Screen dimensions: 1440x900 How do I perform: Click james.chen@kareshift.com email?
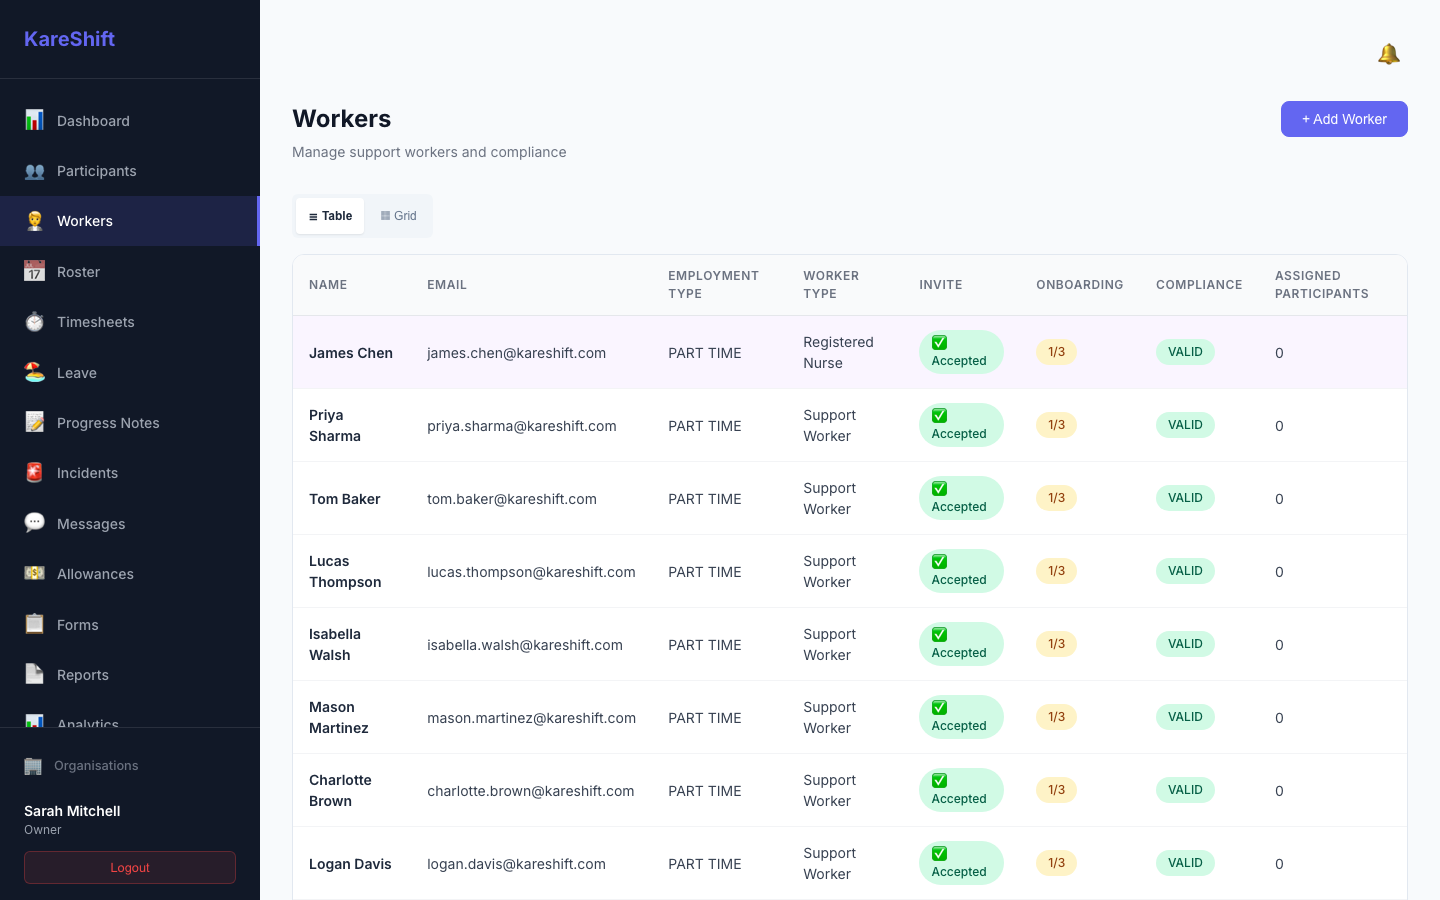pos(516,353)
